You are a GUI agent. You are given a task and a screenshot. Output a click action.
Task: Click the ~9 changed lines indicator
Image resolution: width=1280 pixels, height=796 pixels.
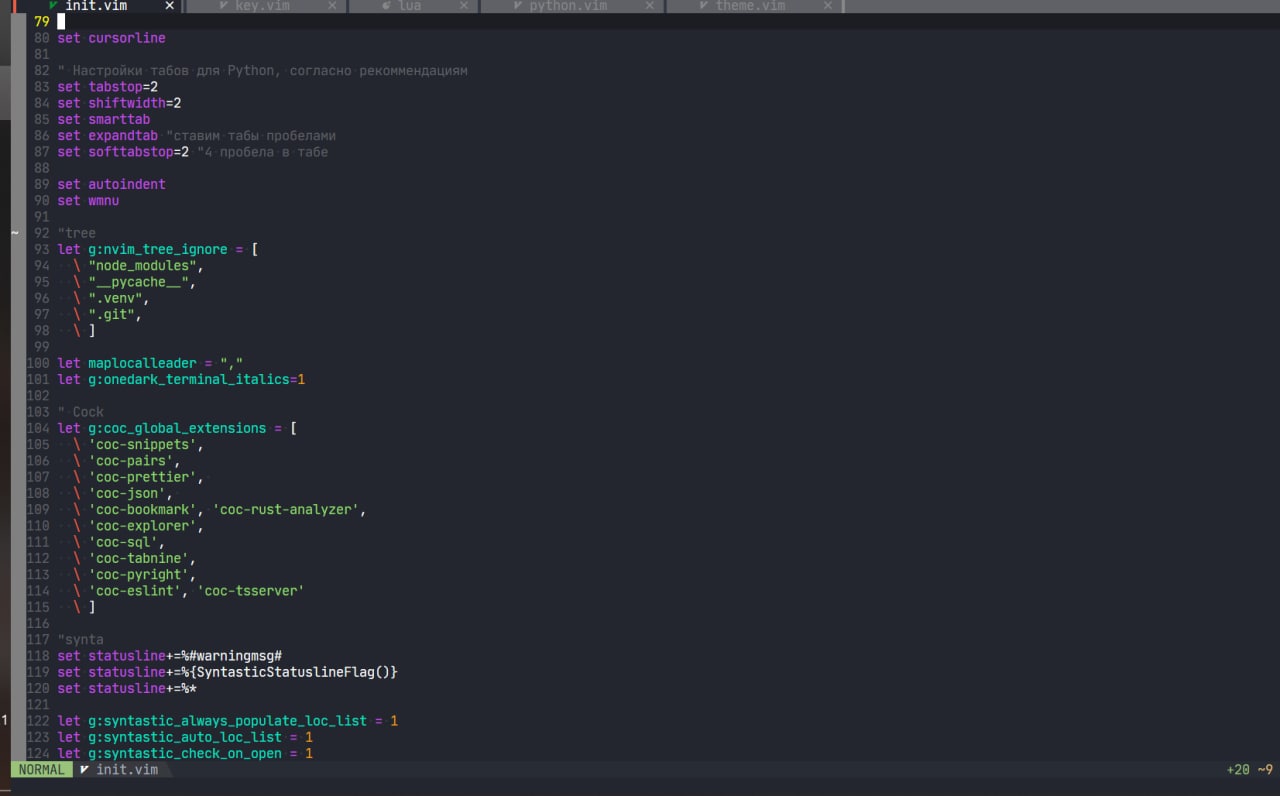pos(1265,770)
